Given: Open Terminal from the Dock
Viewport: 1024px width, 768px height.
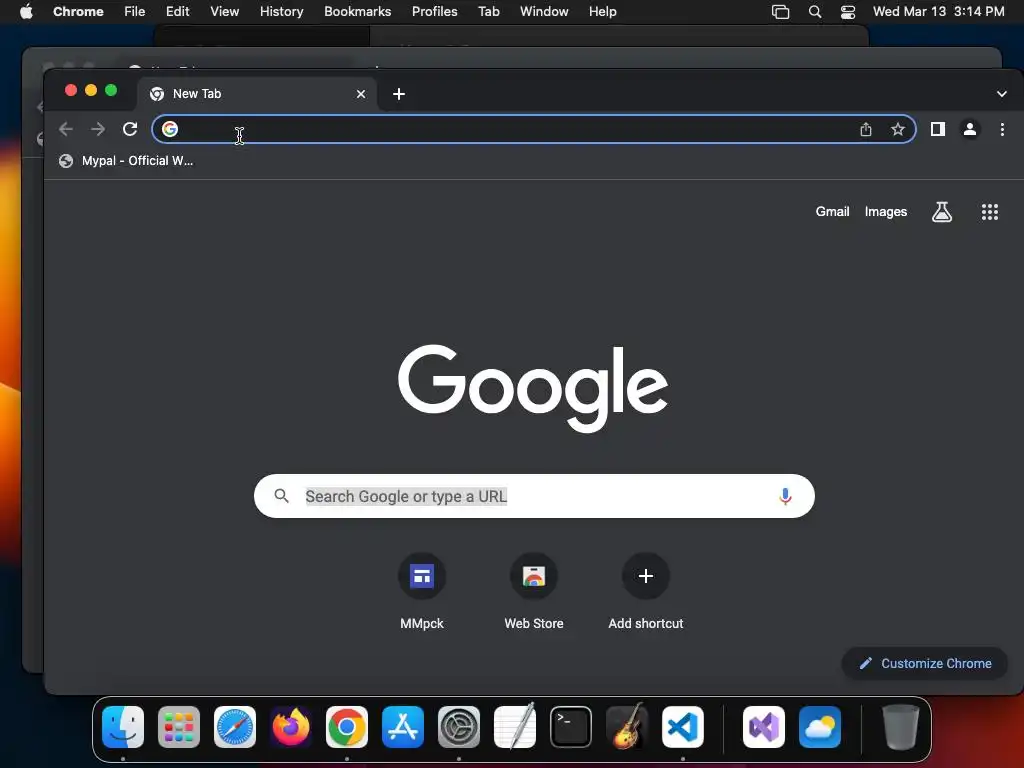Looking at the screenshot, I should (x=571, y=727).
